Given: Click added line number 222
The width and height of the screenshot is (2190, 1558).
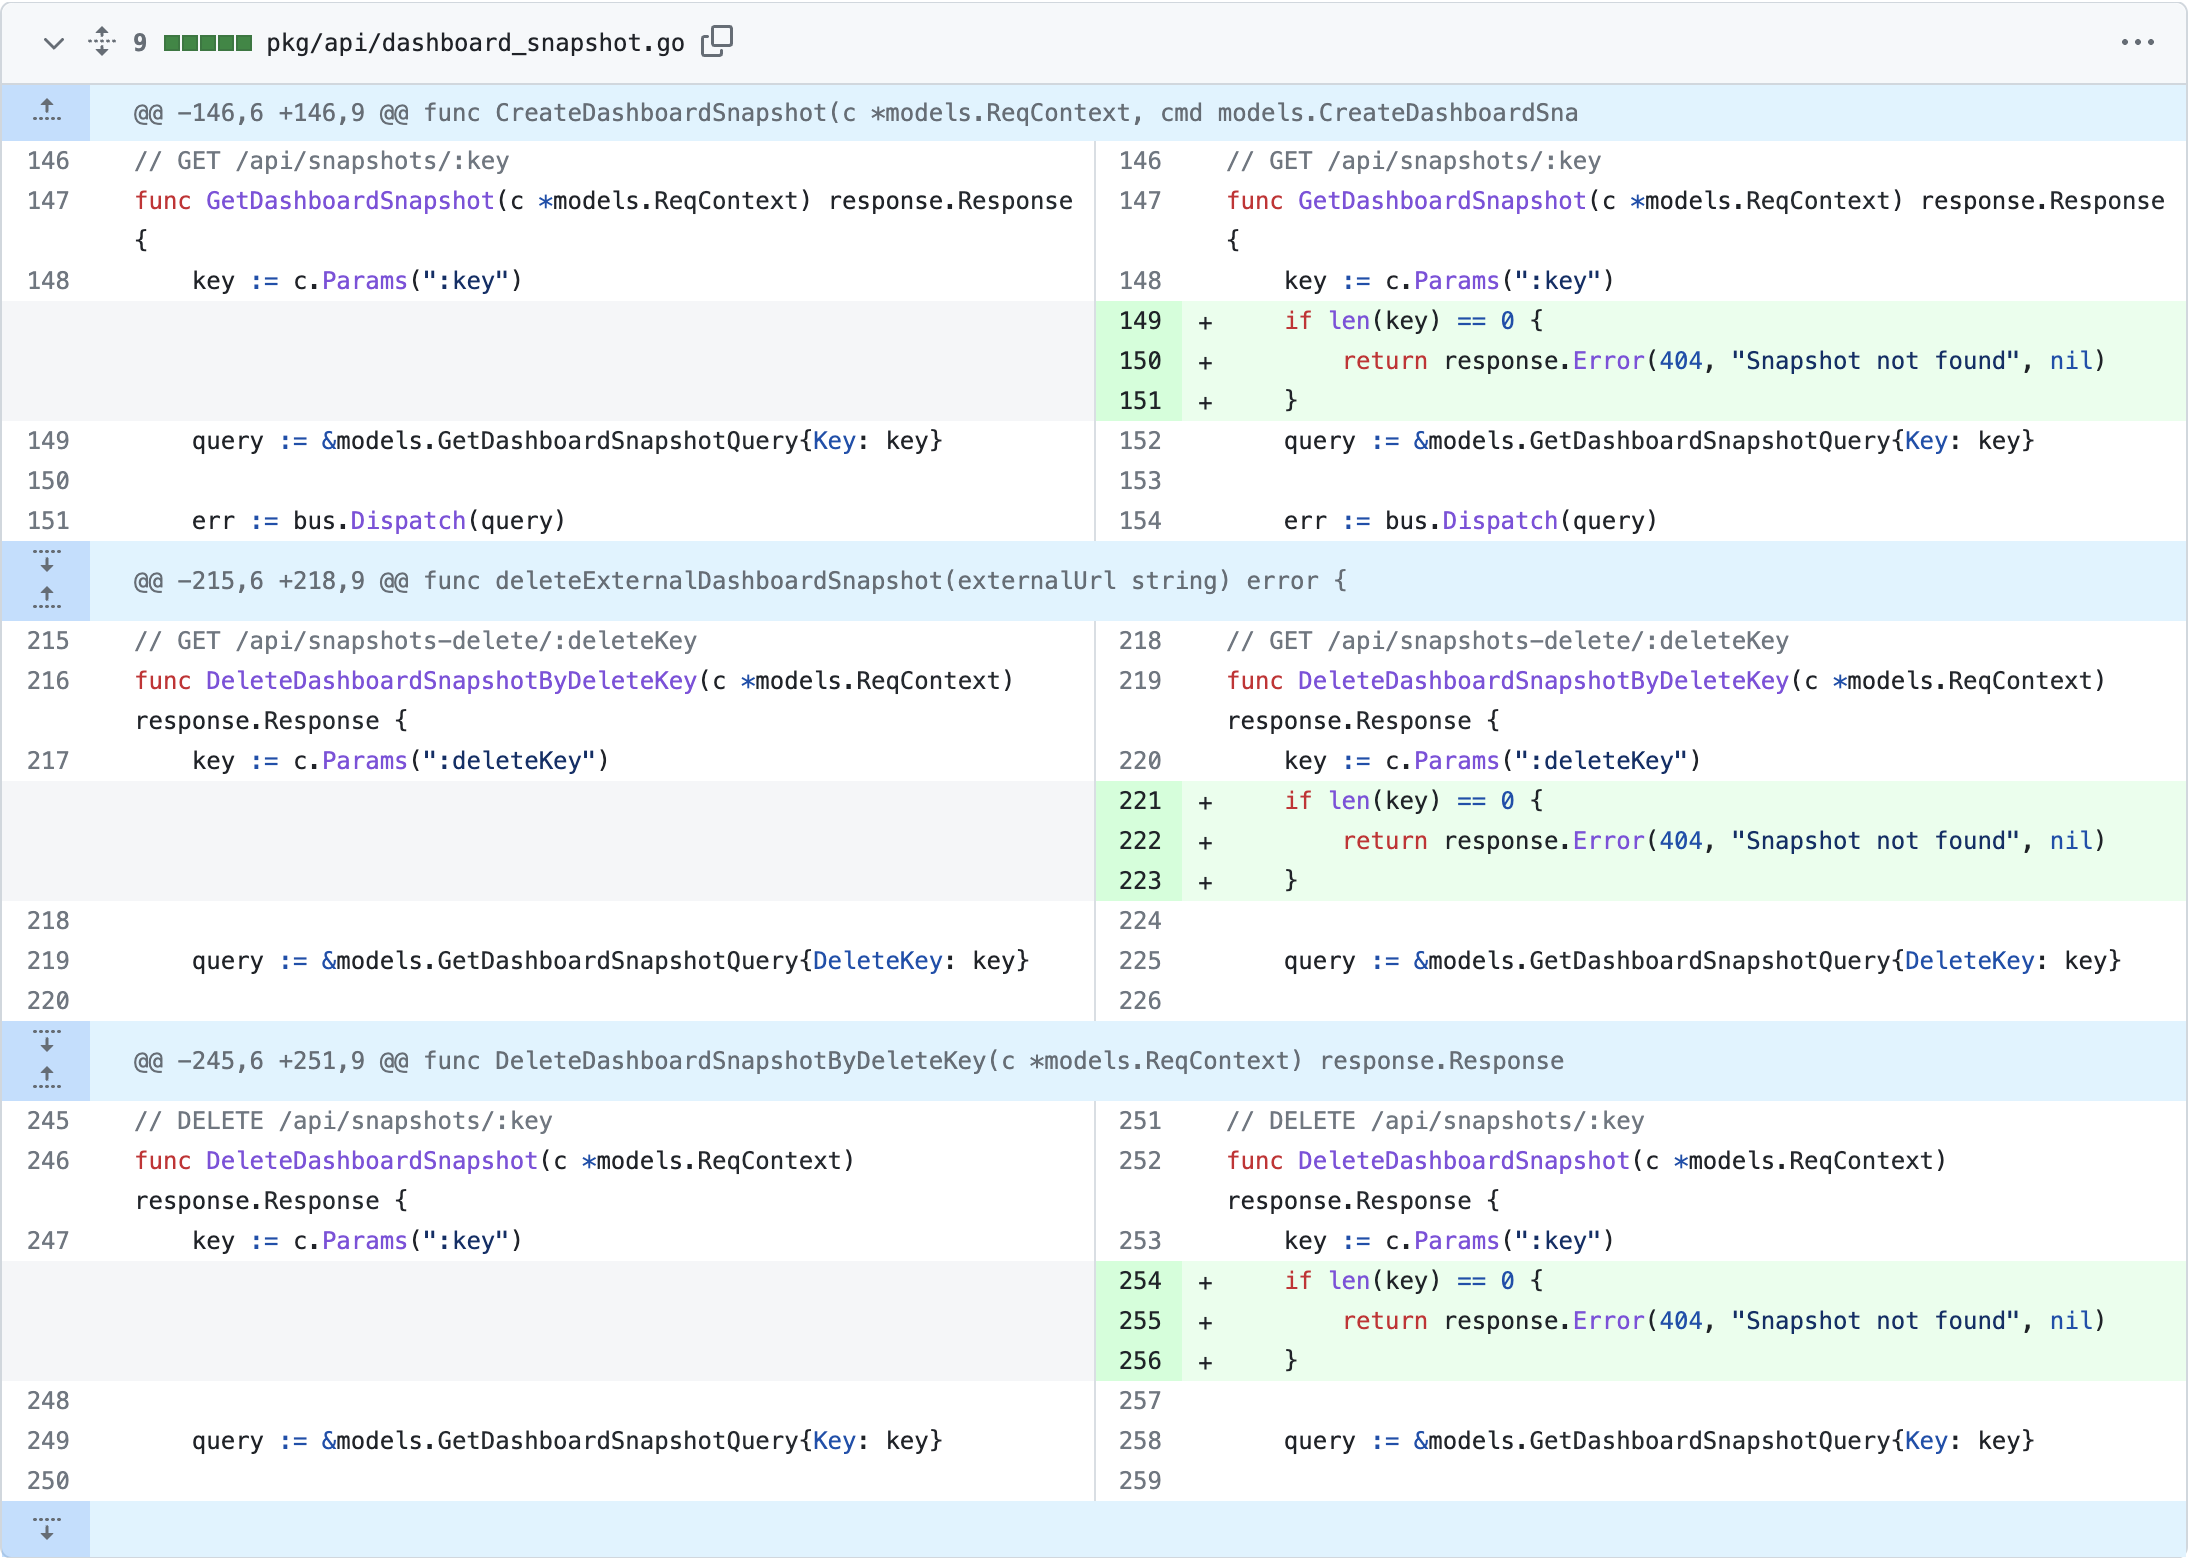Looking at the screenshot, I should (x=1139, y=841).
